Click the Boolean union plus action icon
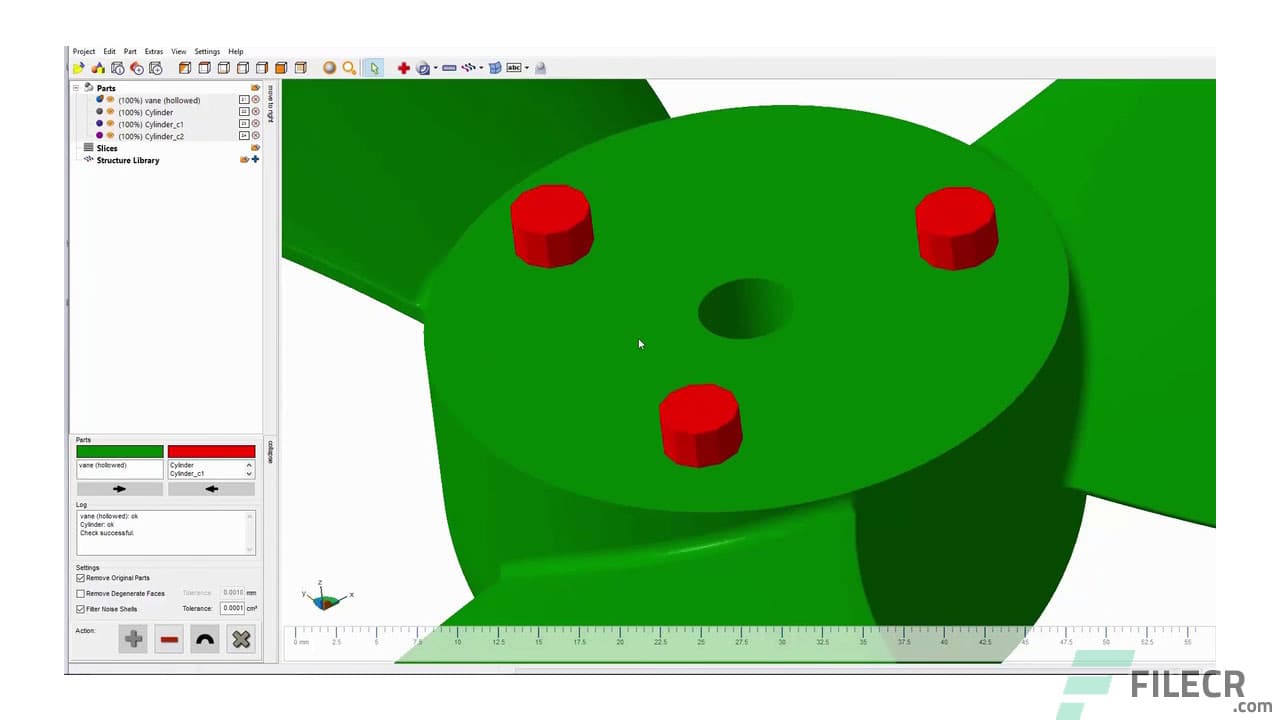Viewport: 1280px width, 720px height. click(133, 639)
